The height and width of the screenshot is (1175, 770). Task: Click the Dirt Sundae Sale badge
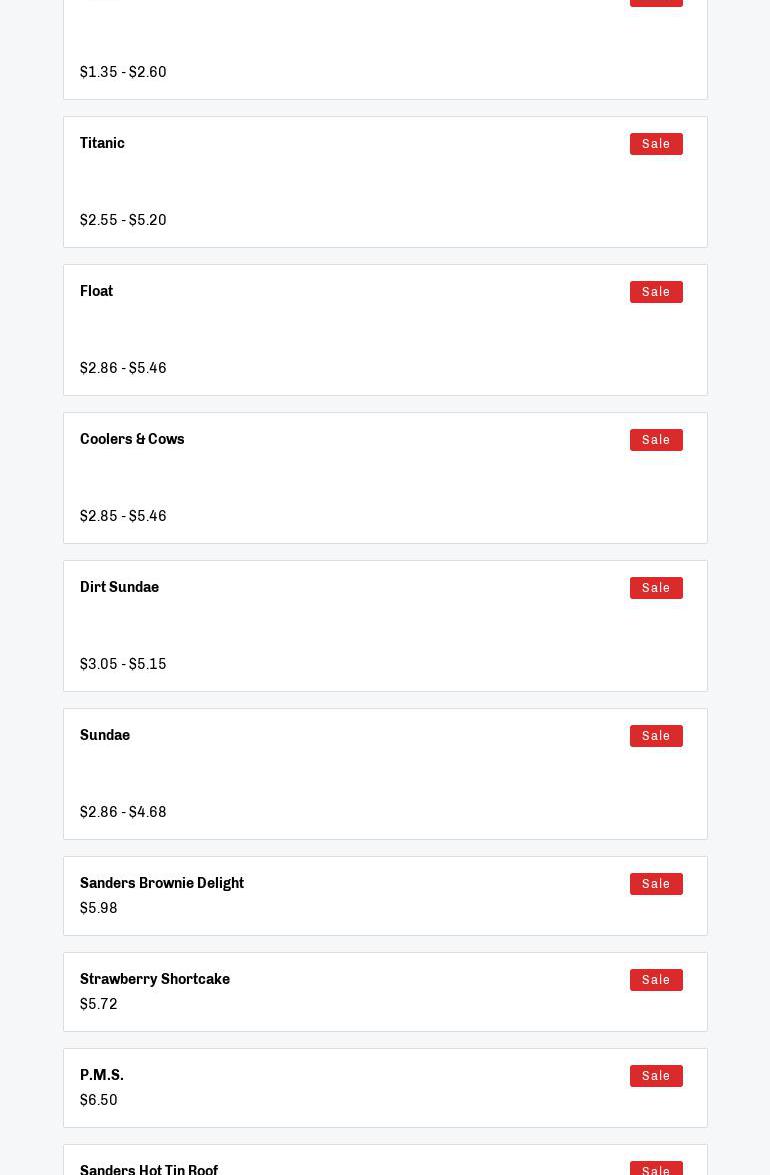coord(656,588)
